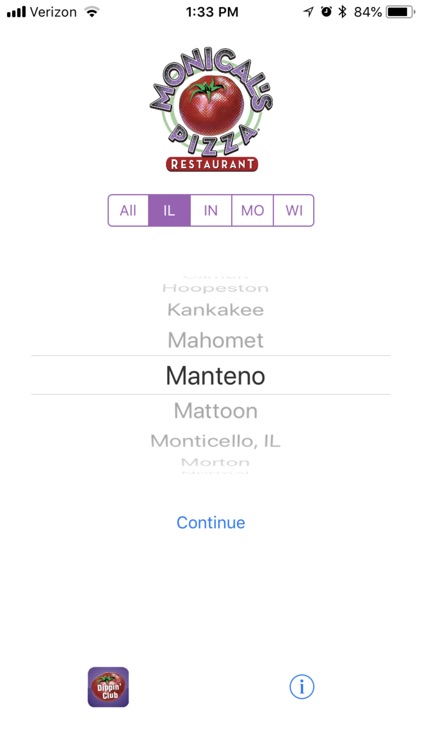Image resolution: width=422 pixels, height=750 pixels.
Task: Choose Mattoon in the location picker
Action: [216, 410]
